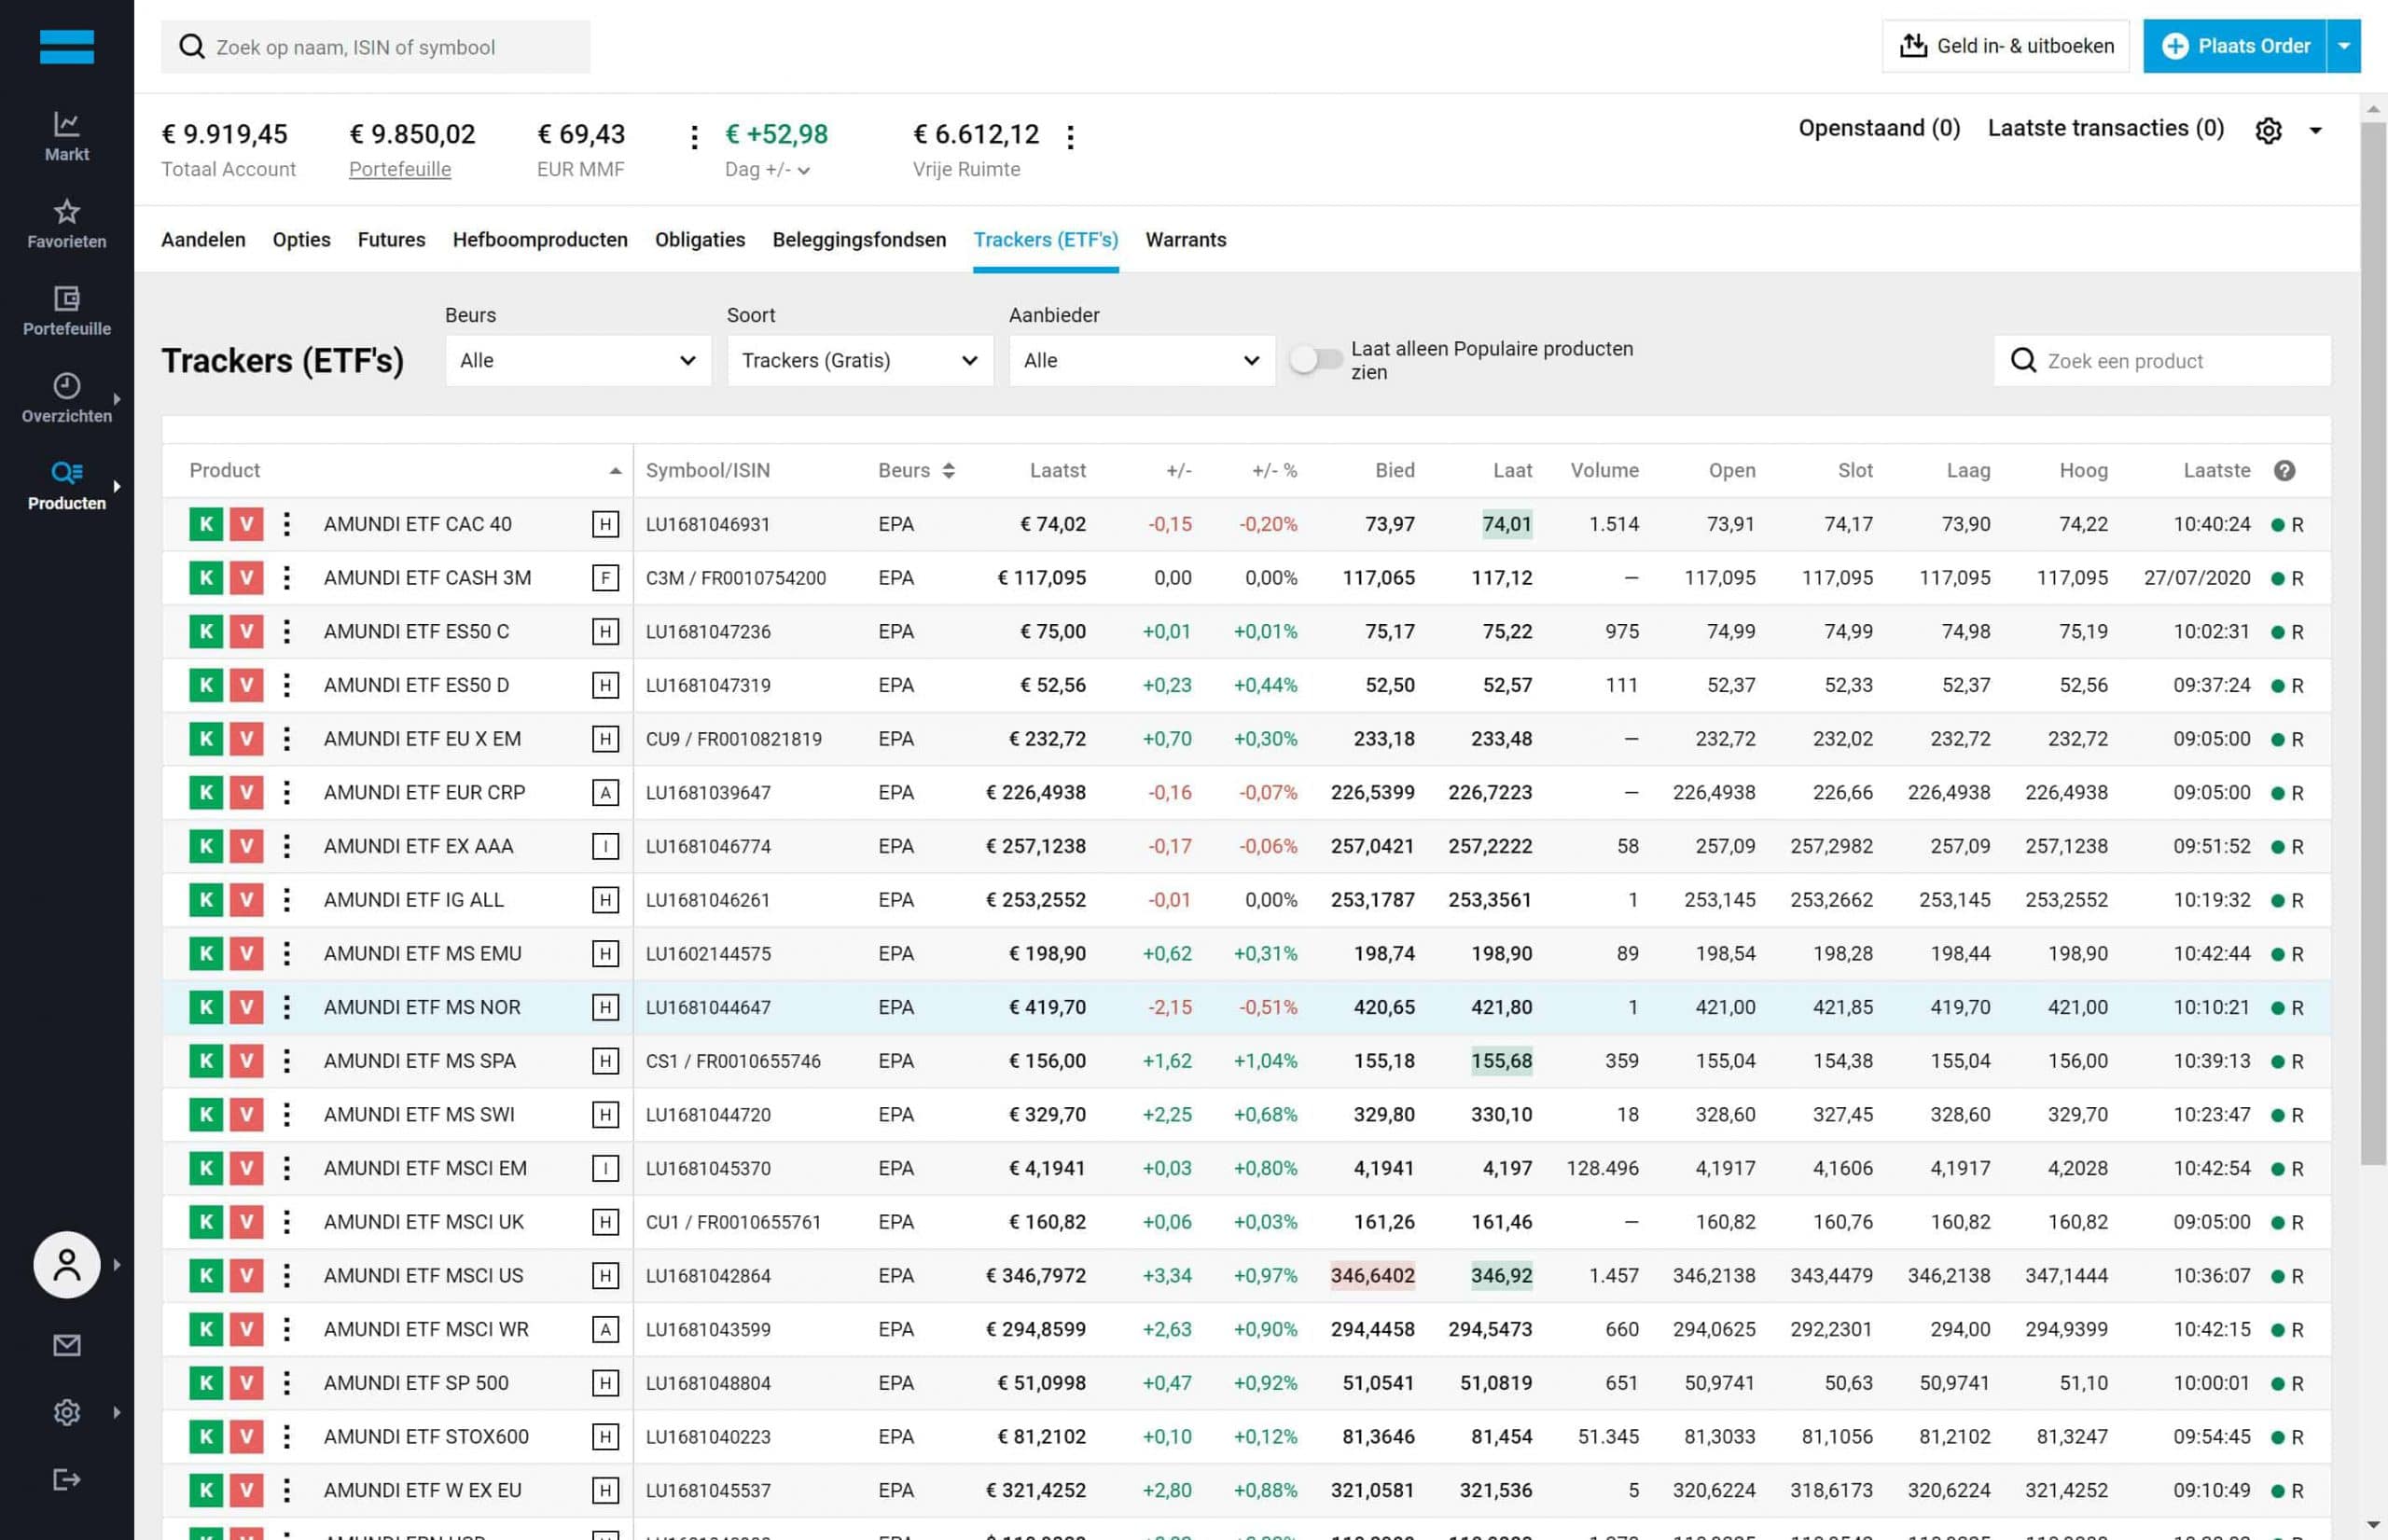Image resolution: width=2388 pixels, height=1540 pixels.
Task: Focus the Zoek een product field
Action: pyautogui.click(x=2162, y=360)
